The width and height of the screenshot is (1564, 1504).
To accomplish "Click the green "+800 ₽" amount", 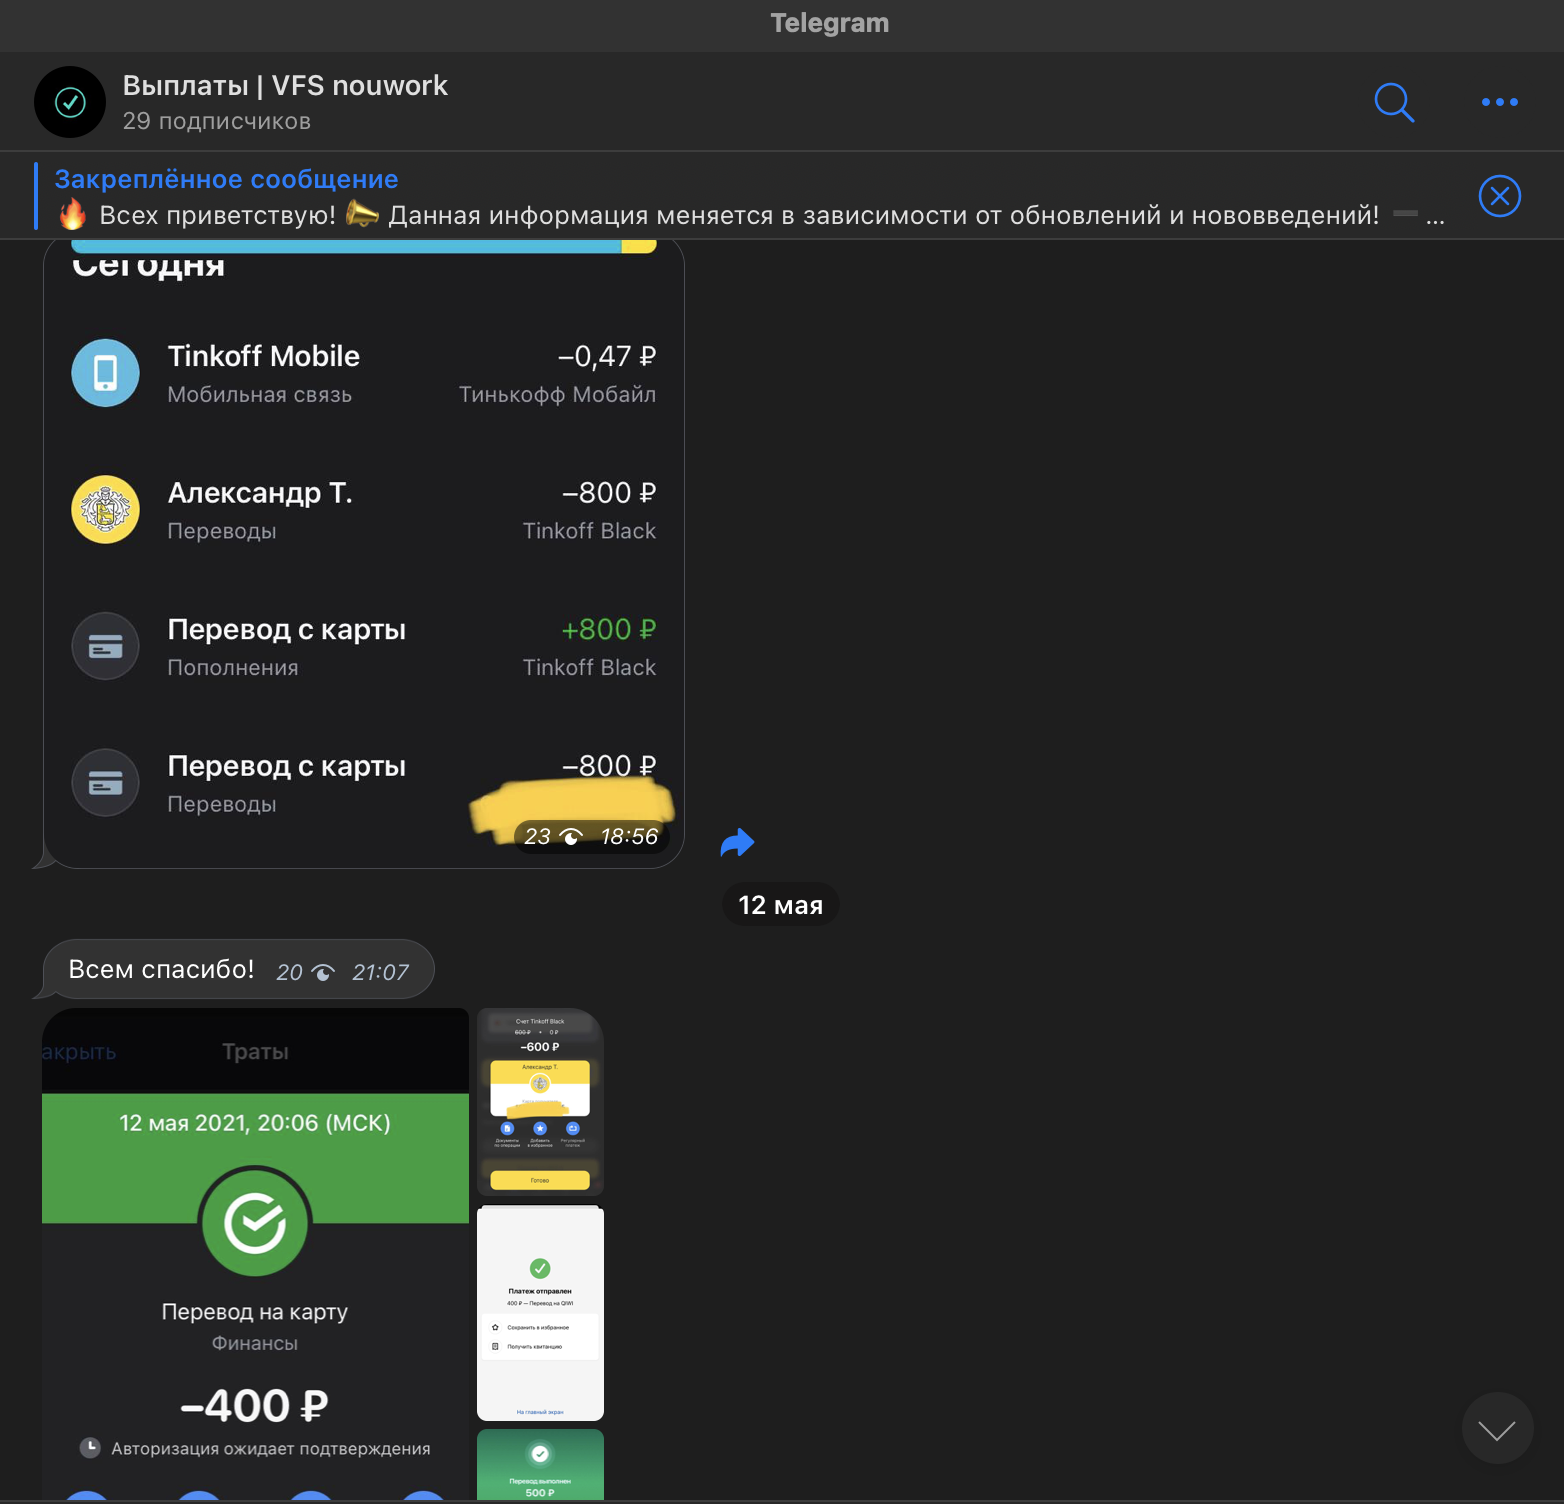I will [x=608, y=629].
